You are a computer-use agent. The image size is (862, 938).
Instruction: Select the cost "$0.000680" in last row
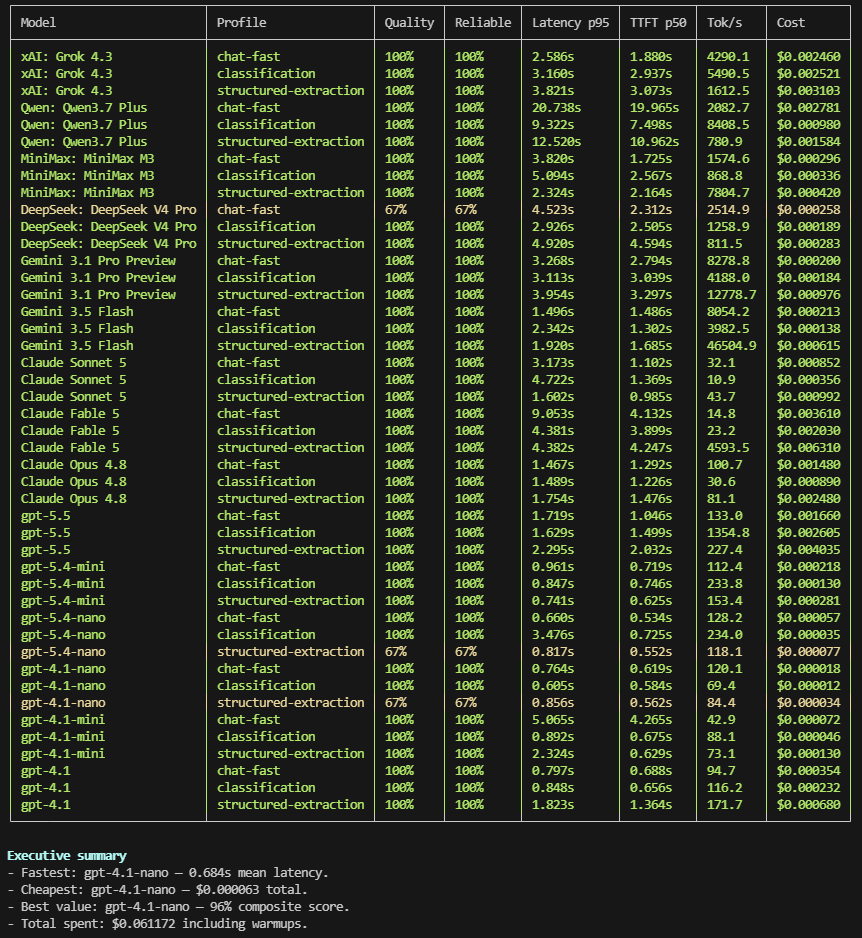[x=808, y=805]
